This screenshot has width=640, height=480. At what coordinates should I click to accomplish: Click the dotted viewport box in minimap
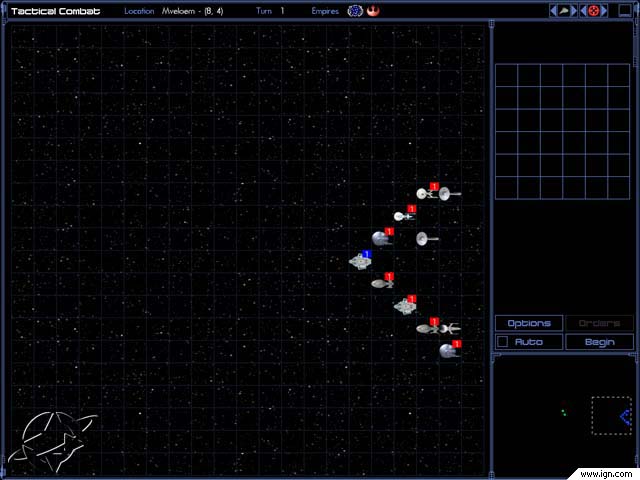point(610,415)
